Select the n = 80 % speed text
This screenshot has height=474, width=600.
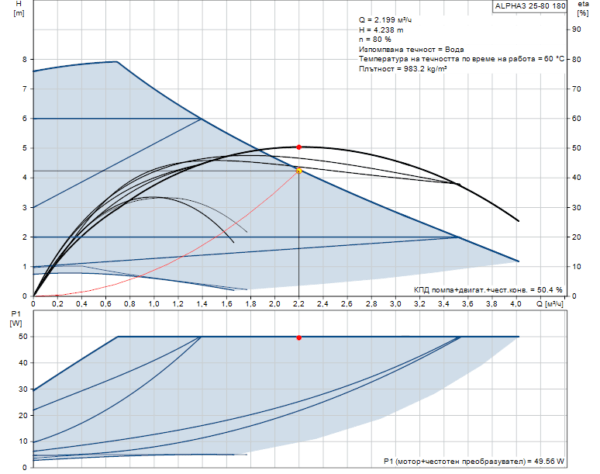click(377, 40)
